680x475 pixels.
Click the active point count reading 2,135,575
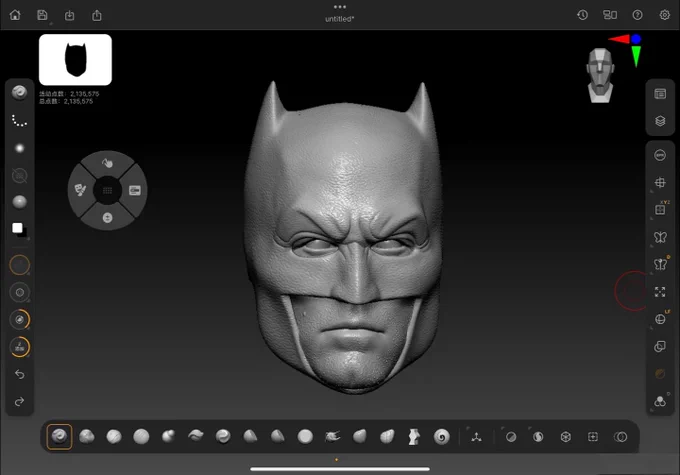pyautogui.click(x=69, y=94)
